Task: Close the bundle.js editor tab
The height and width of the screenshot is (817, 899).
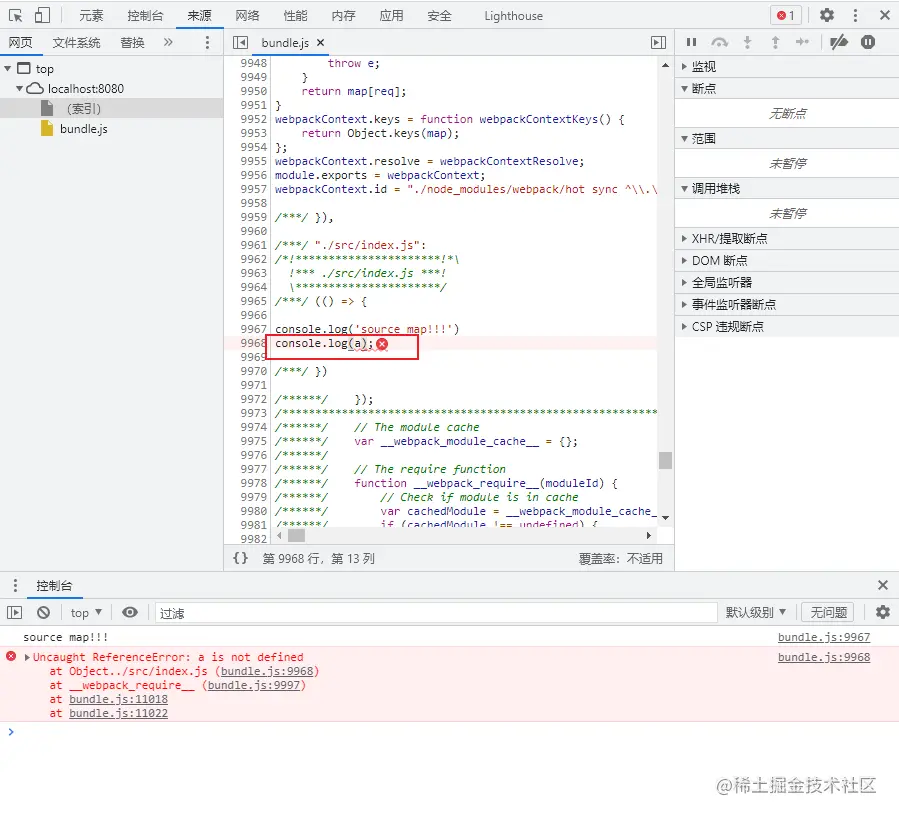Action: point(320,42)
